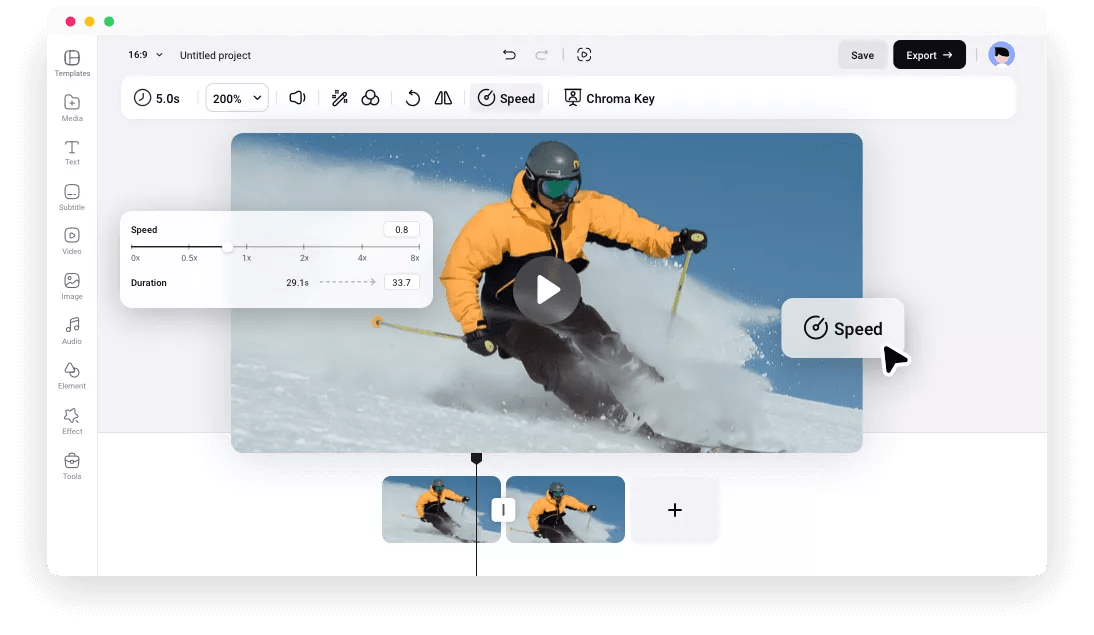Open the Templates panel
The height and width of the screenshot is (635, 1094).
(71, 63)
